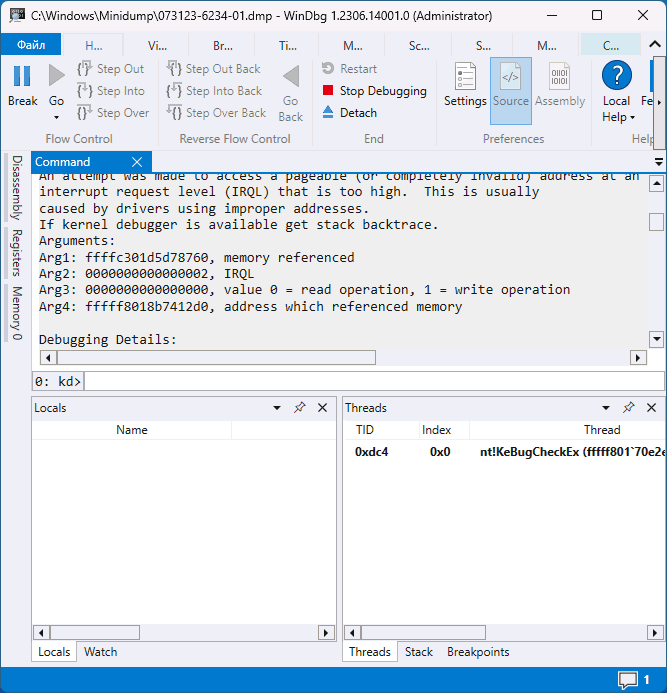Click the Locals horizontal scrollbar thumb

(95, 633)
